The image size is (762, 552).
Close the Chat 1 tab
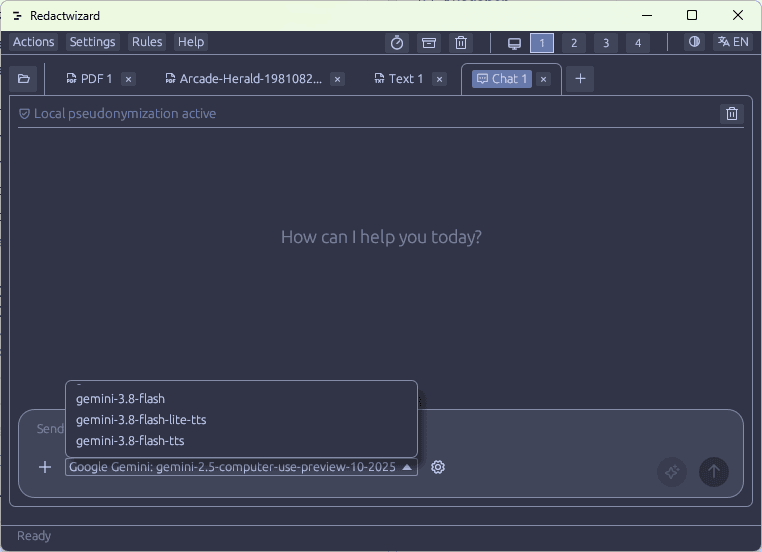point(543,79)
